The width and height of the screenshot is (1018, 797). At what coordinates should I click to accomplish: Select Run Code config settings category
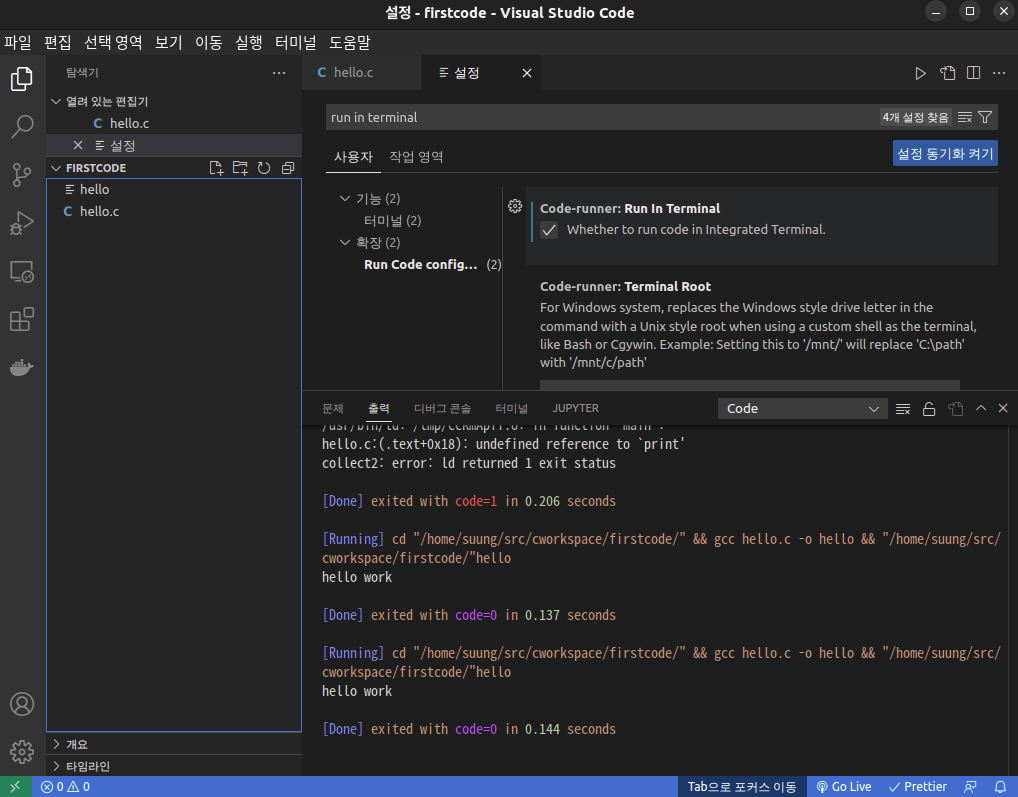click(432, 265)
